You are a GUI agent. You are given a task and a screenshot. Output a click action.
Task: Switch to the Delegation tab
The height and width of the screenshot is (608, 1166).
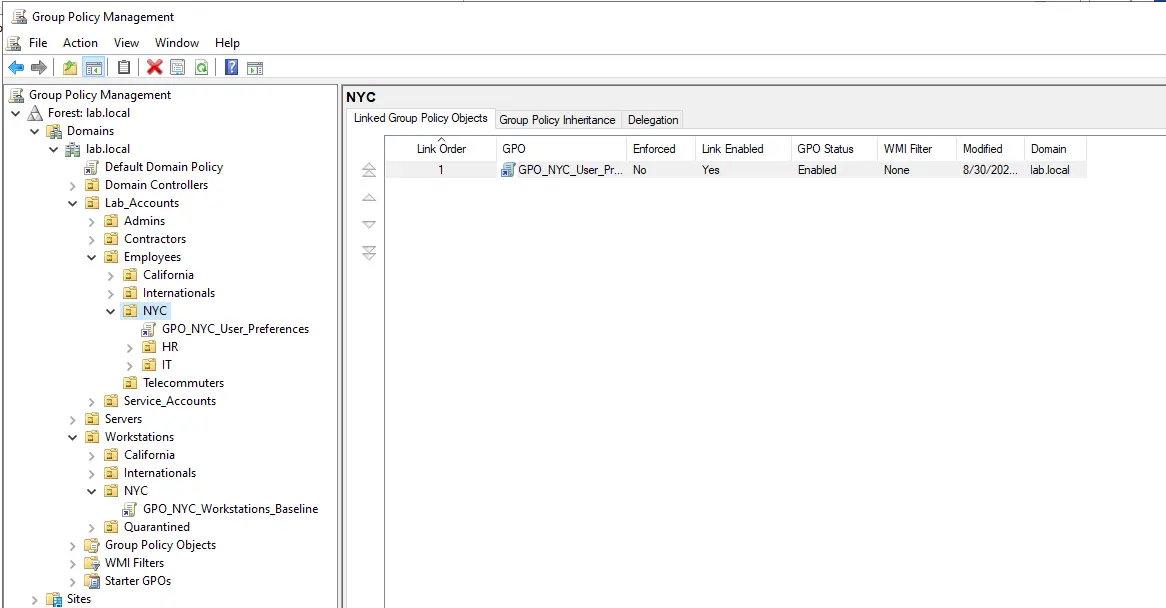[653, 120]
